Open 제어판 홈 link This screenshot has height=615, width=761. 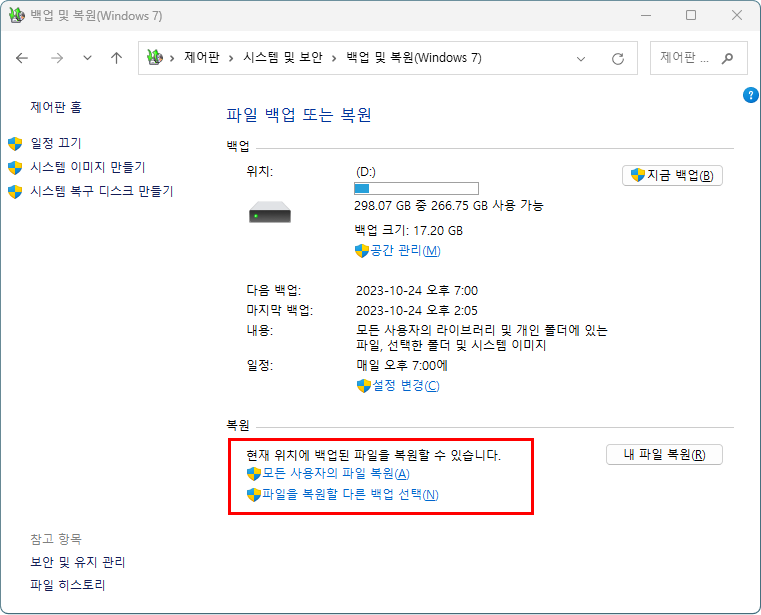click(56, 107)
